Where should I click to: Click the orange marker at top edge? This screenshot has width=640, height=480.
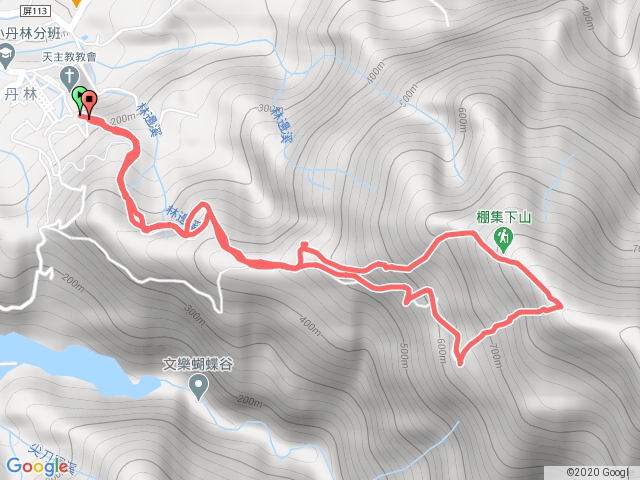76,3
